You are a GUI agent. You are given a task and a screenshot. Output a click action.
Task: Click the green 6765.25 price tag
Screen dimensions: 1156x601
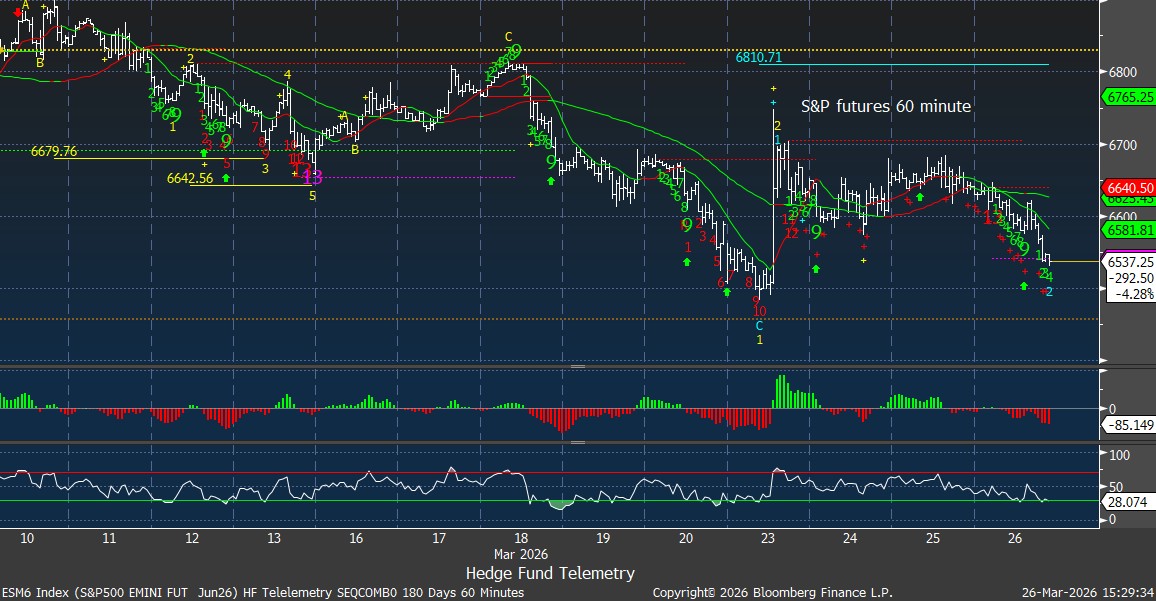(1128, 97)
